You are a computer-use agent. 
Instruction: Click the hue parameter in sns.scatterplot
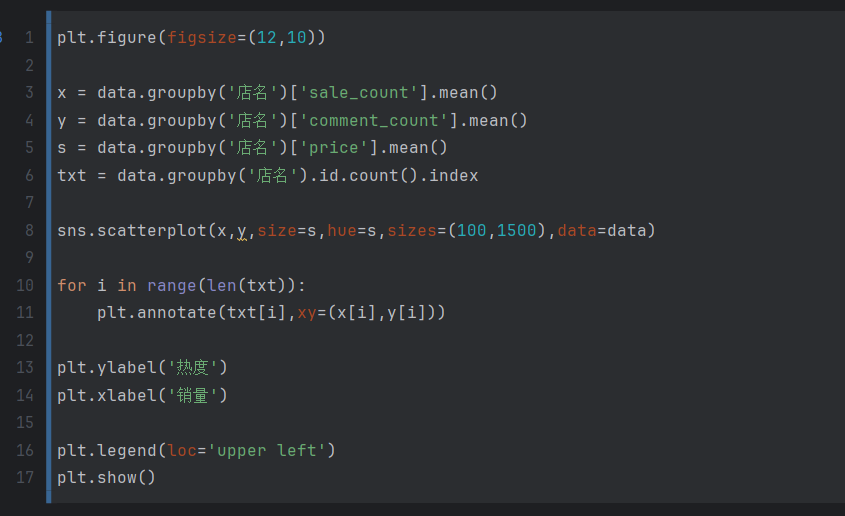coord(342,231)
